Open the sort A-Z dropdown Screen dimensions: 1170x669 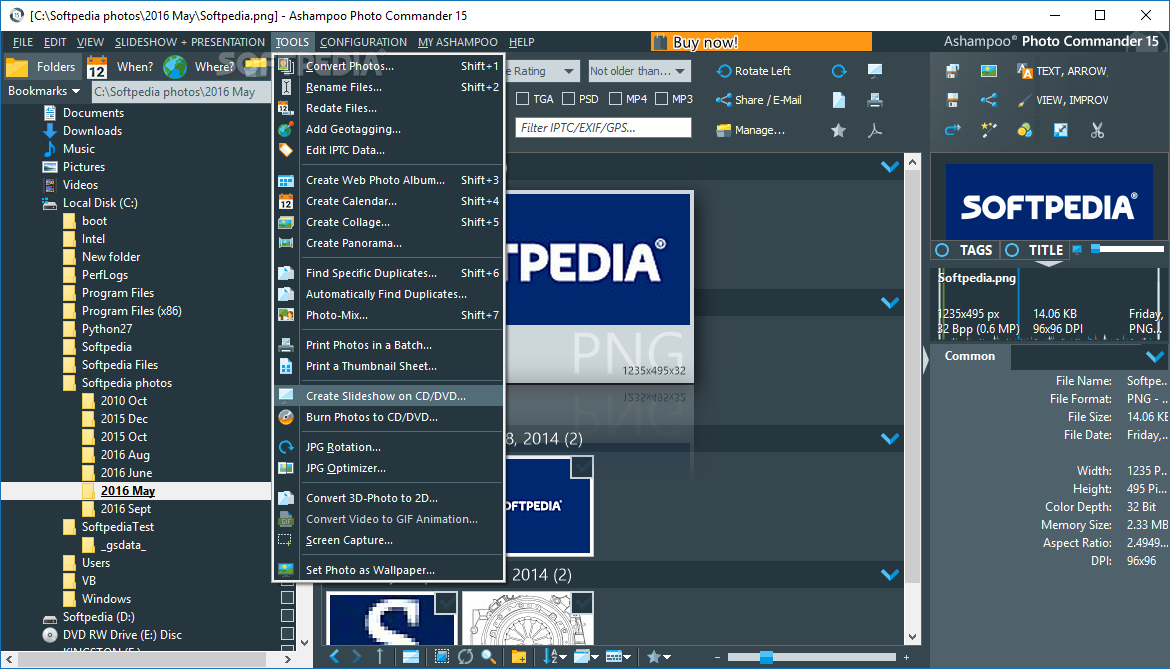pos(554,656)
